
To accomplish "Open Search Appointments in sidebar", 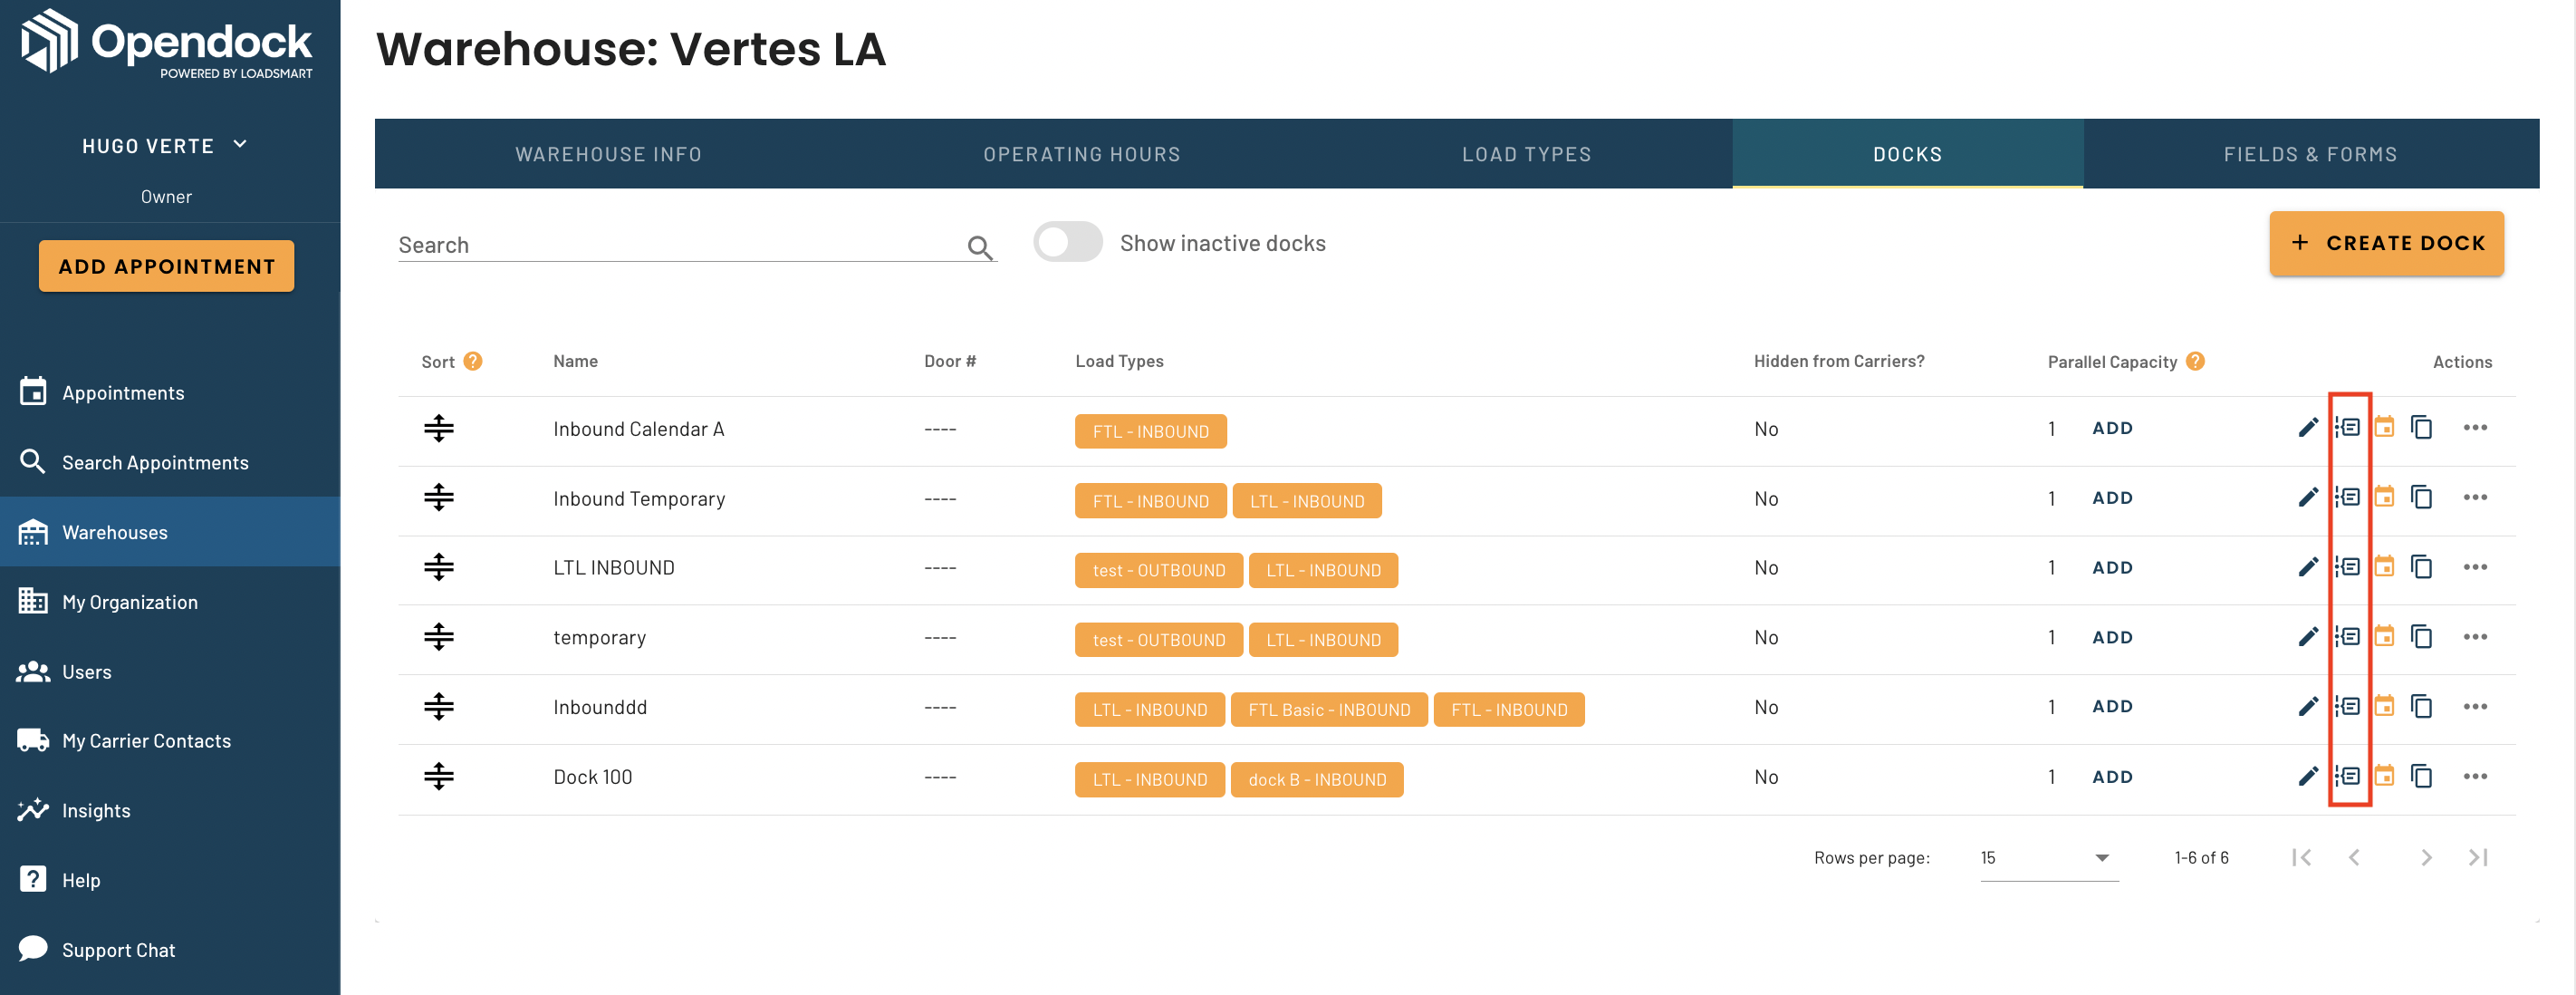I will (x=170, y=462).
